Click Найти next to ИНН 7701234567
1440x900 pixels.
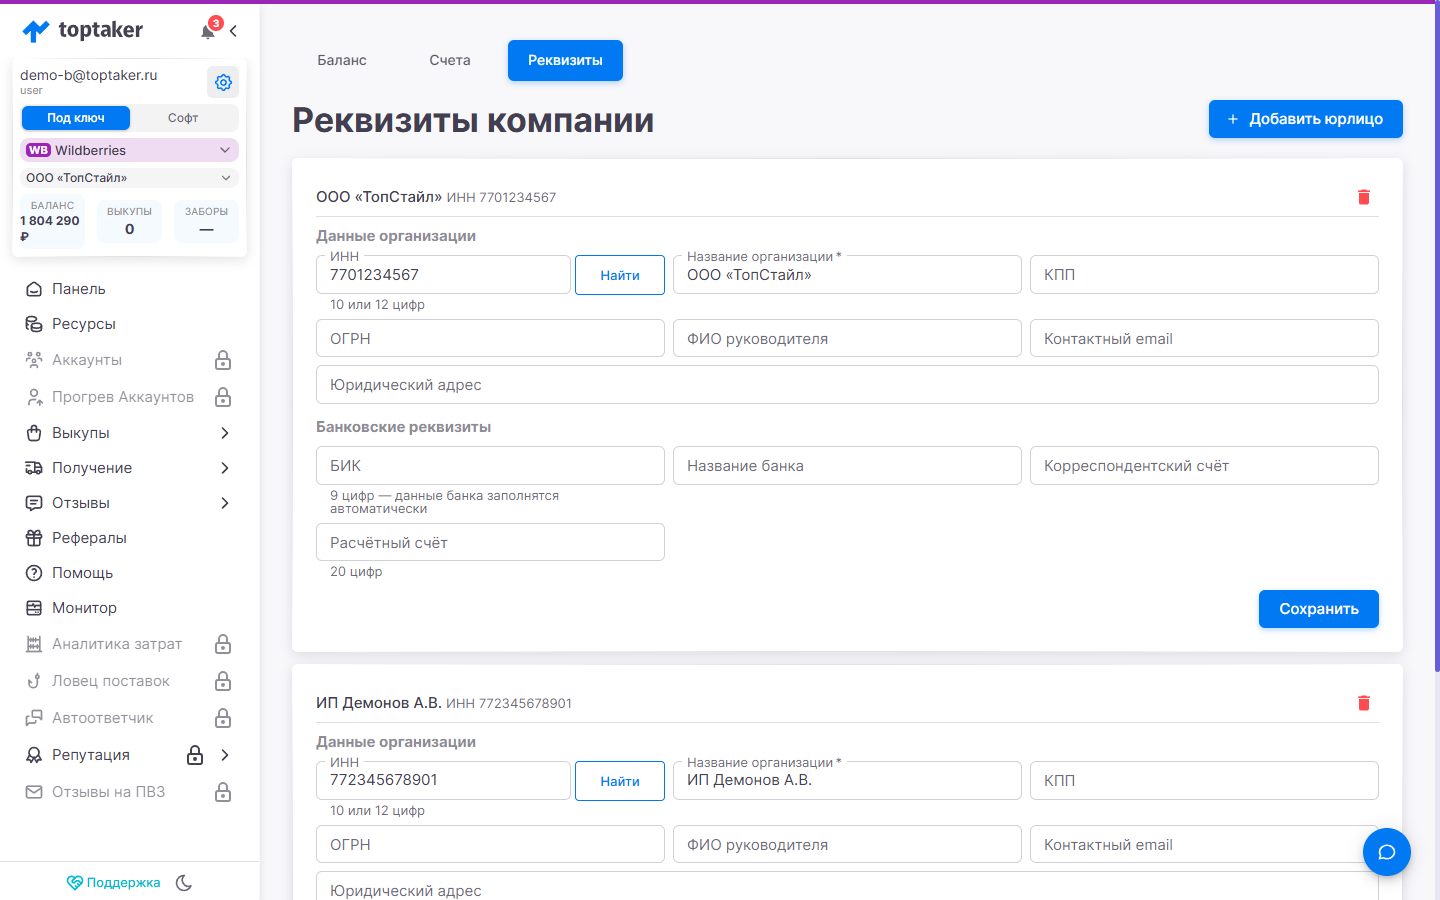pos(620,275)
